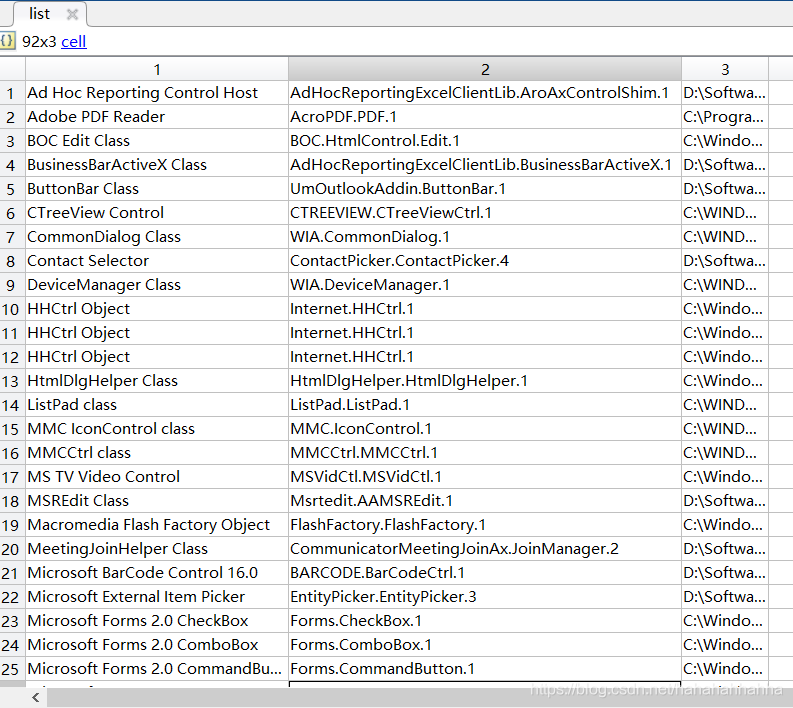
Task: Select cell 'Forms.CheckBox.1'
Action: click(x=485, y=621)
